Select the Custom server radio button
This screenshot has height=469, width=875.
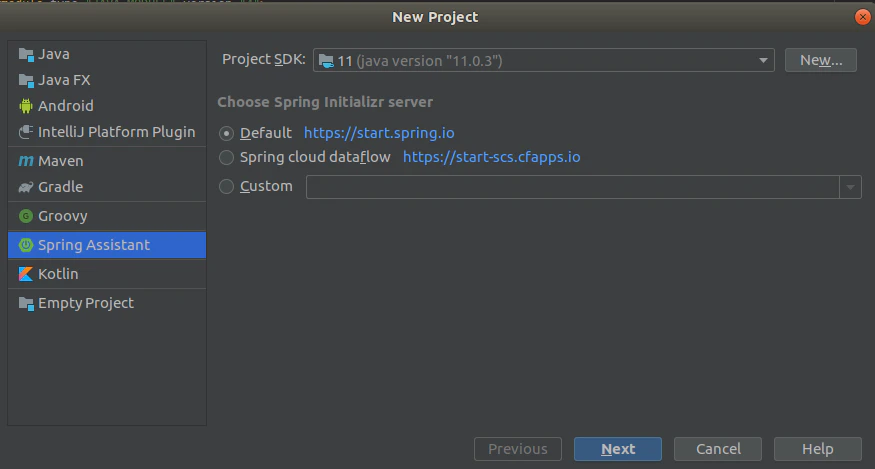tap(226, 186)
